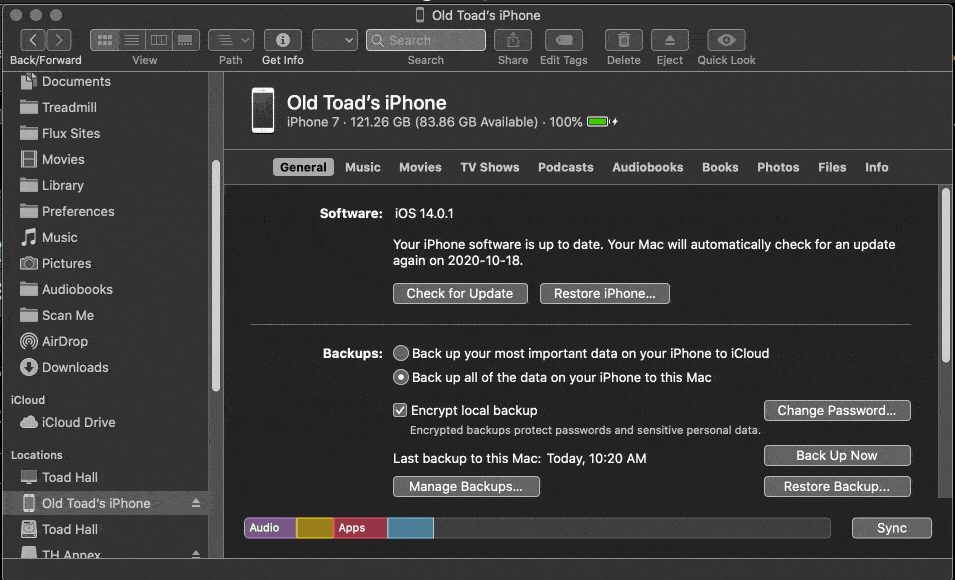Click the iPhone device image
The height and width of the screenshot is (580, 955).
click(263, 110)
